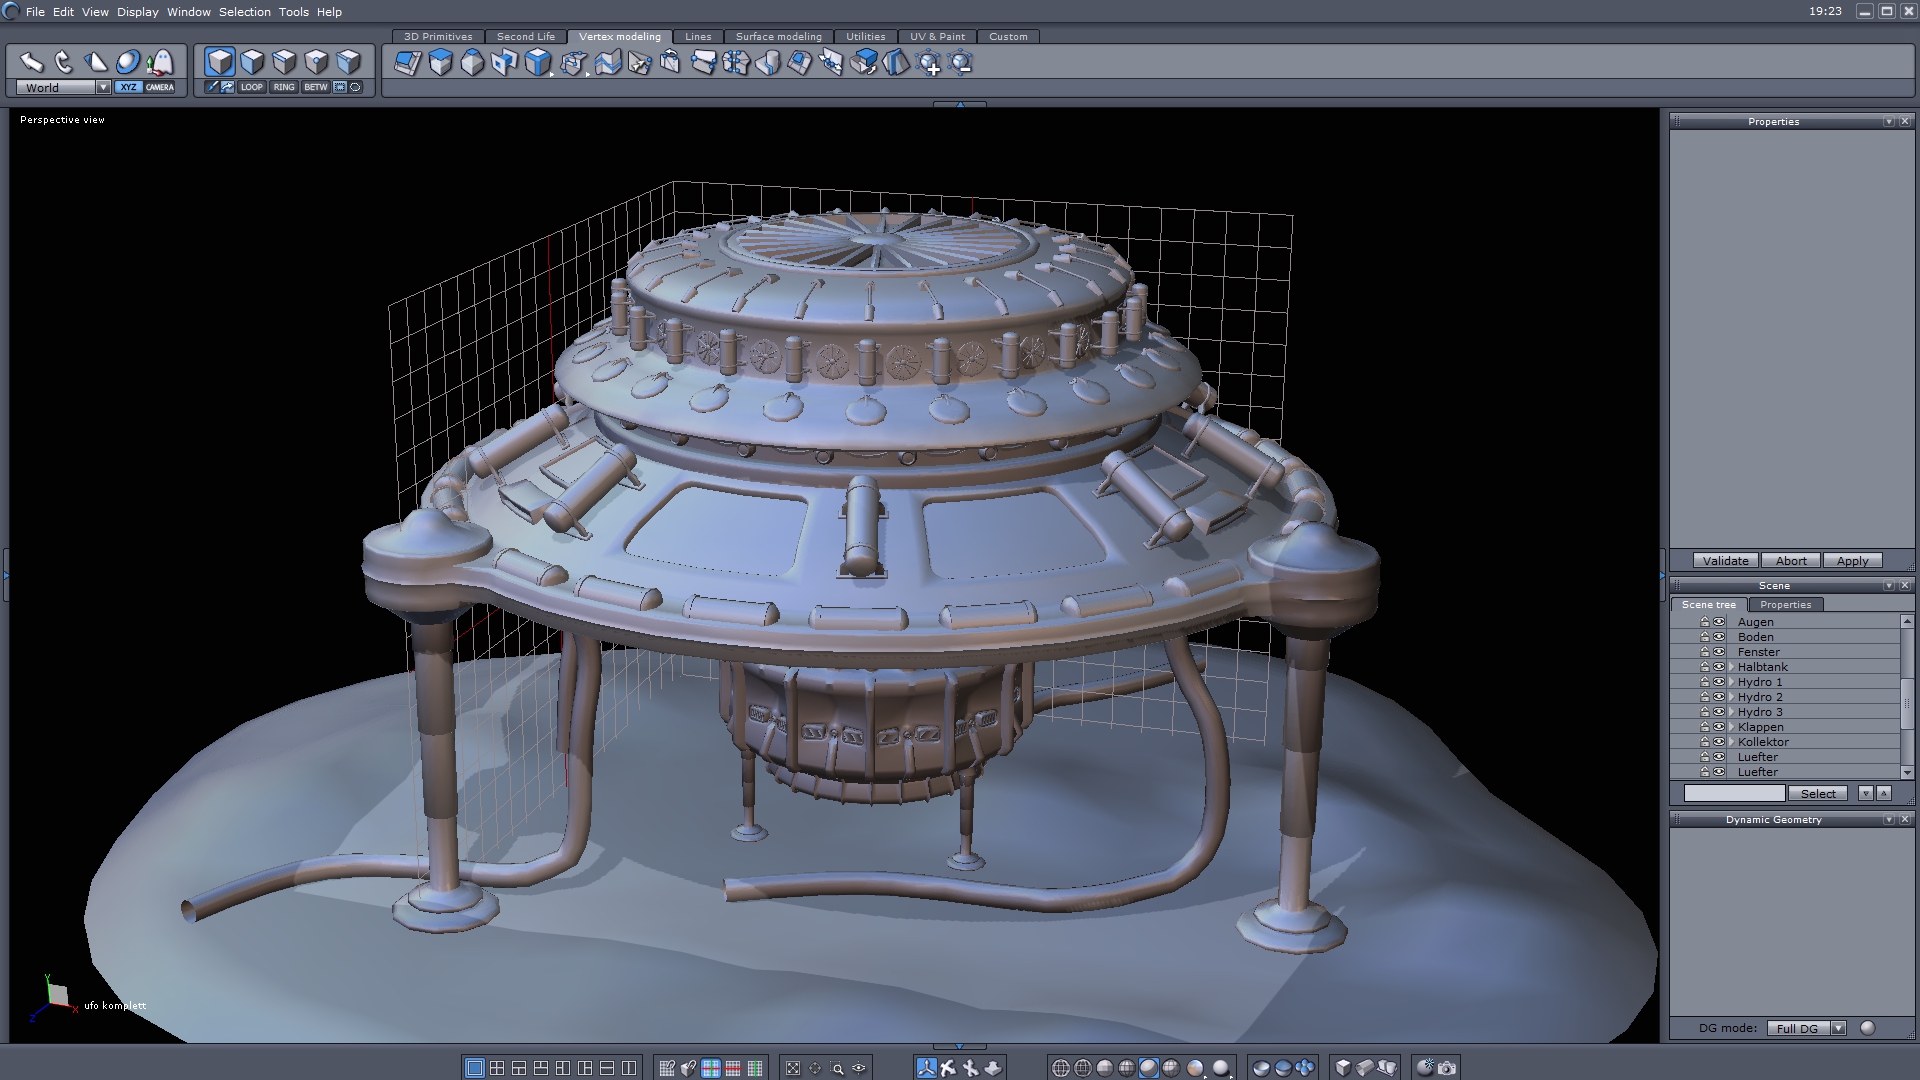
Task: Hide the Boden object via eye icon
Action: (1719, 637)
